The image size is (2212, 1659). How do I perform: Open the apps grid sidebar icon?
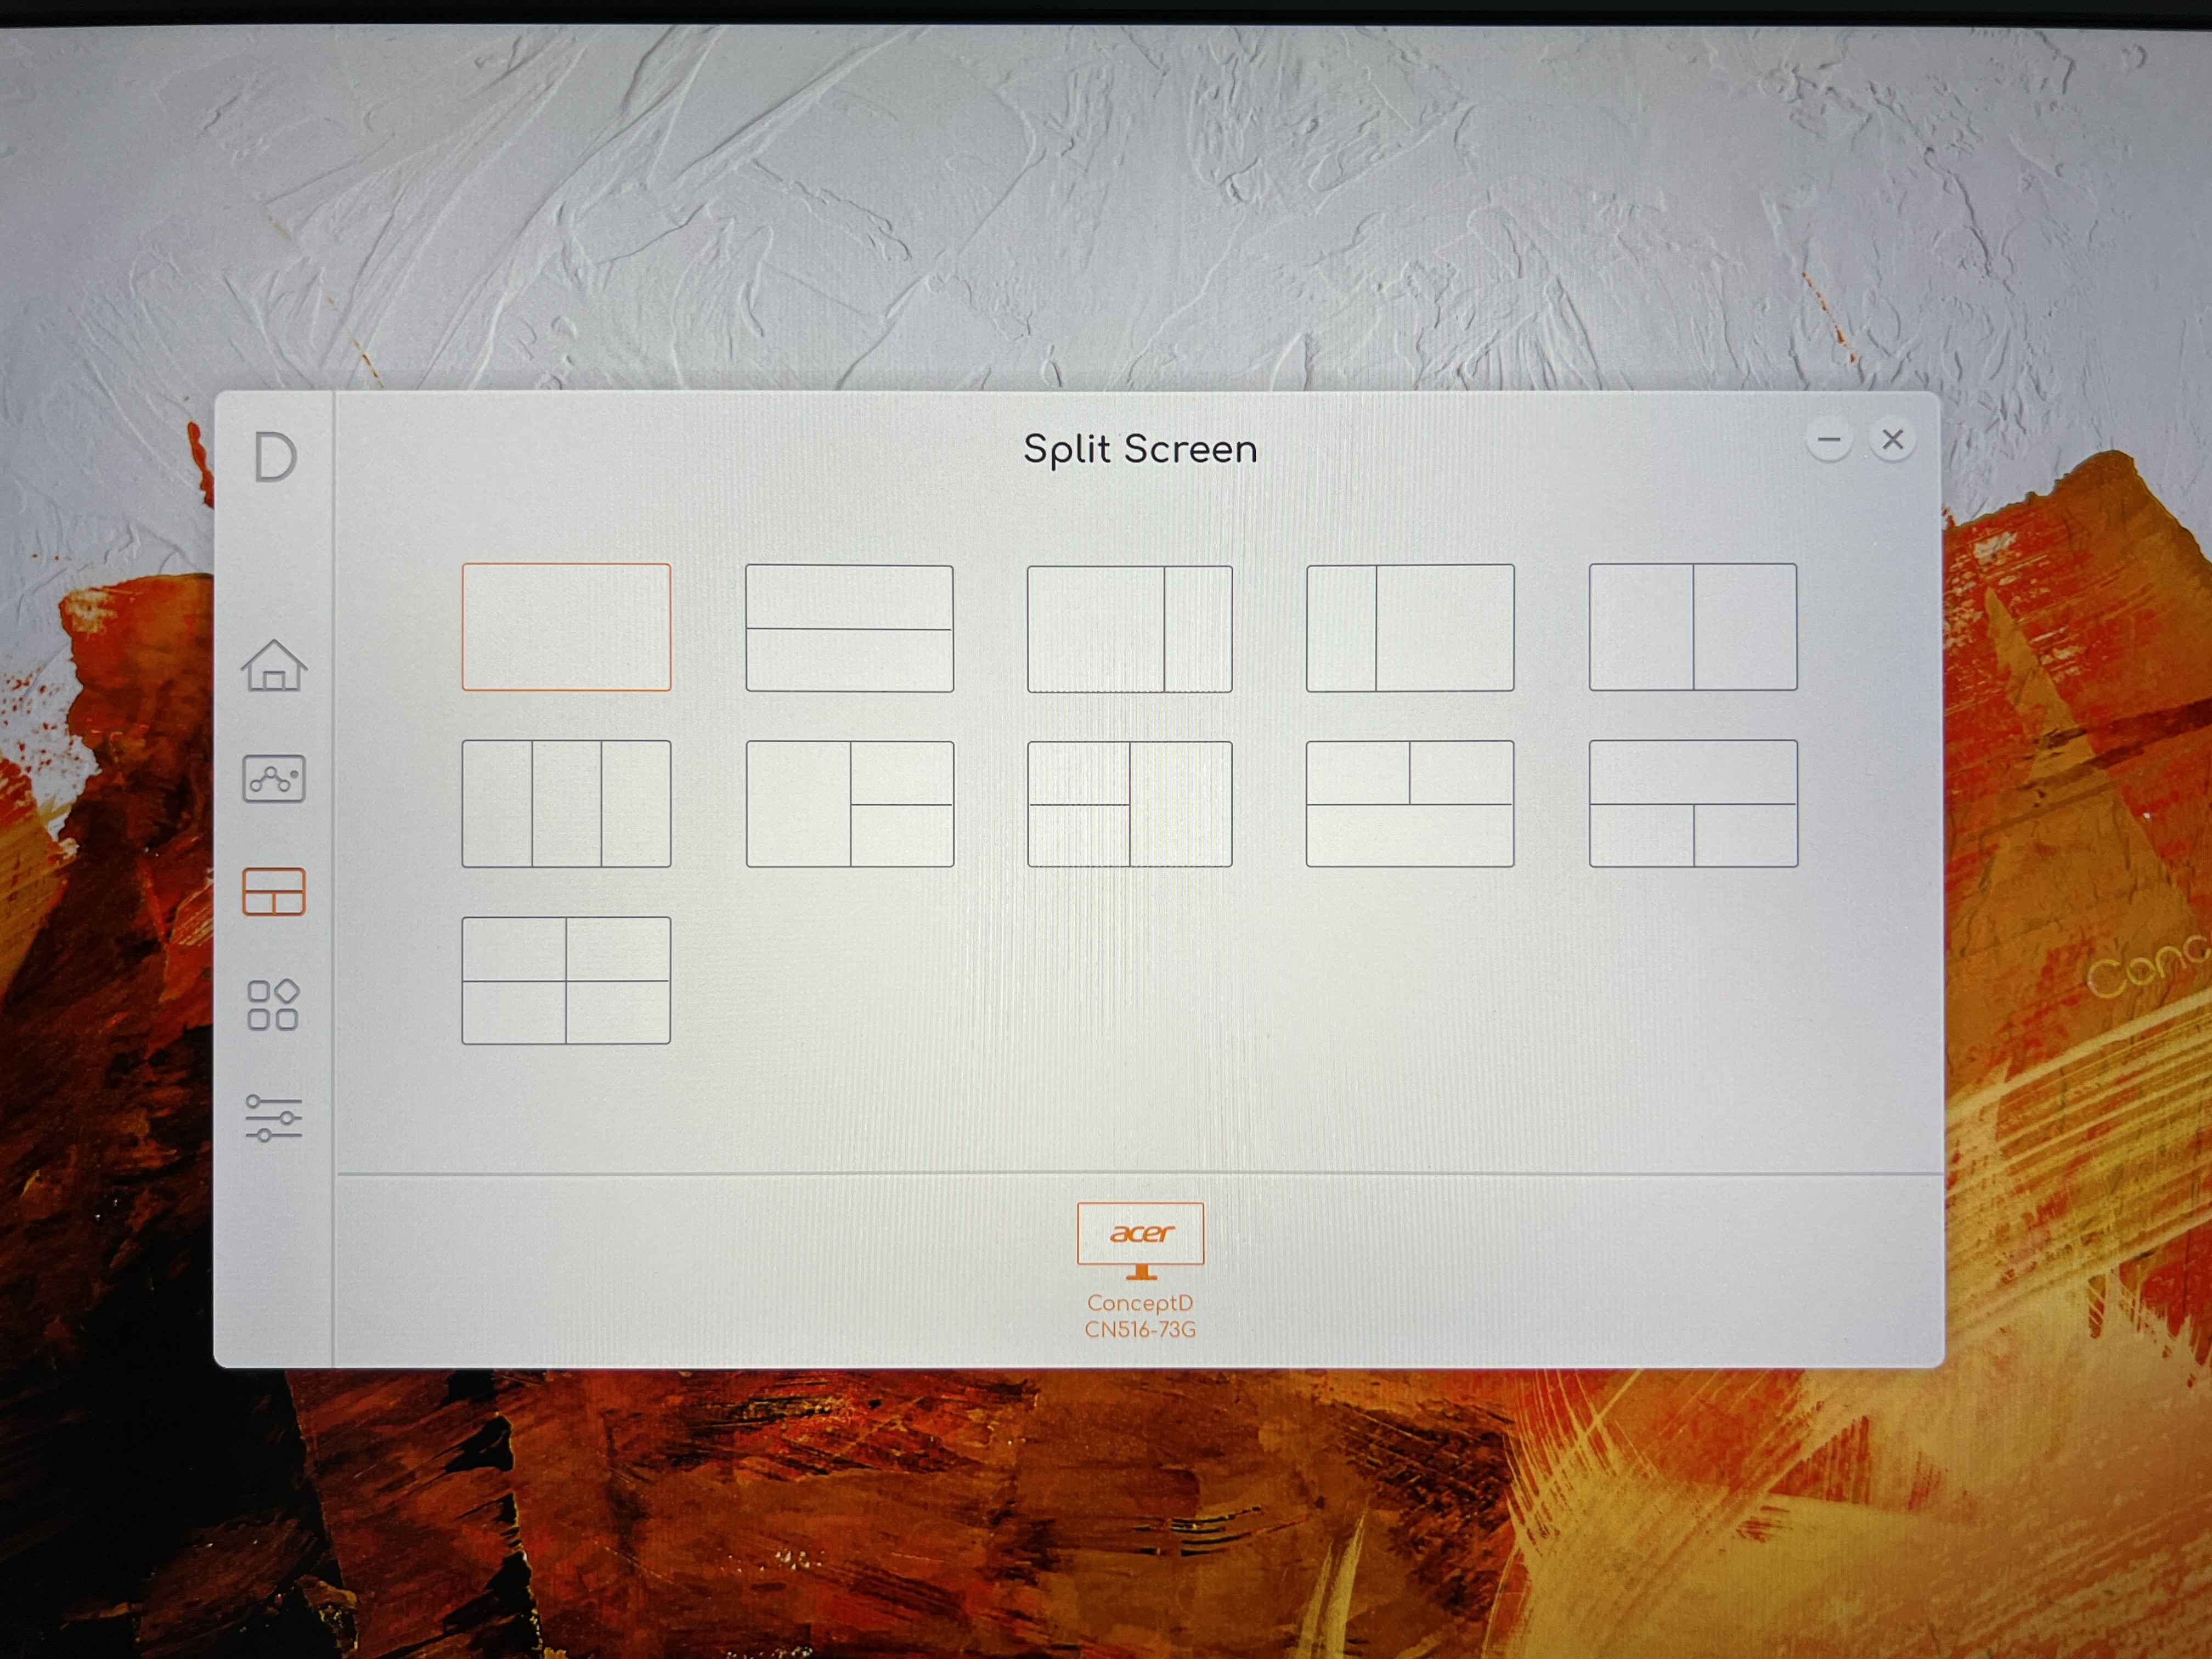point(273,1005)
